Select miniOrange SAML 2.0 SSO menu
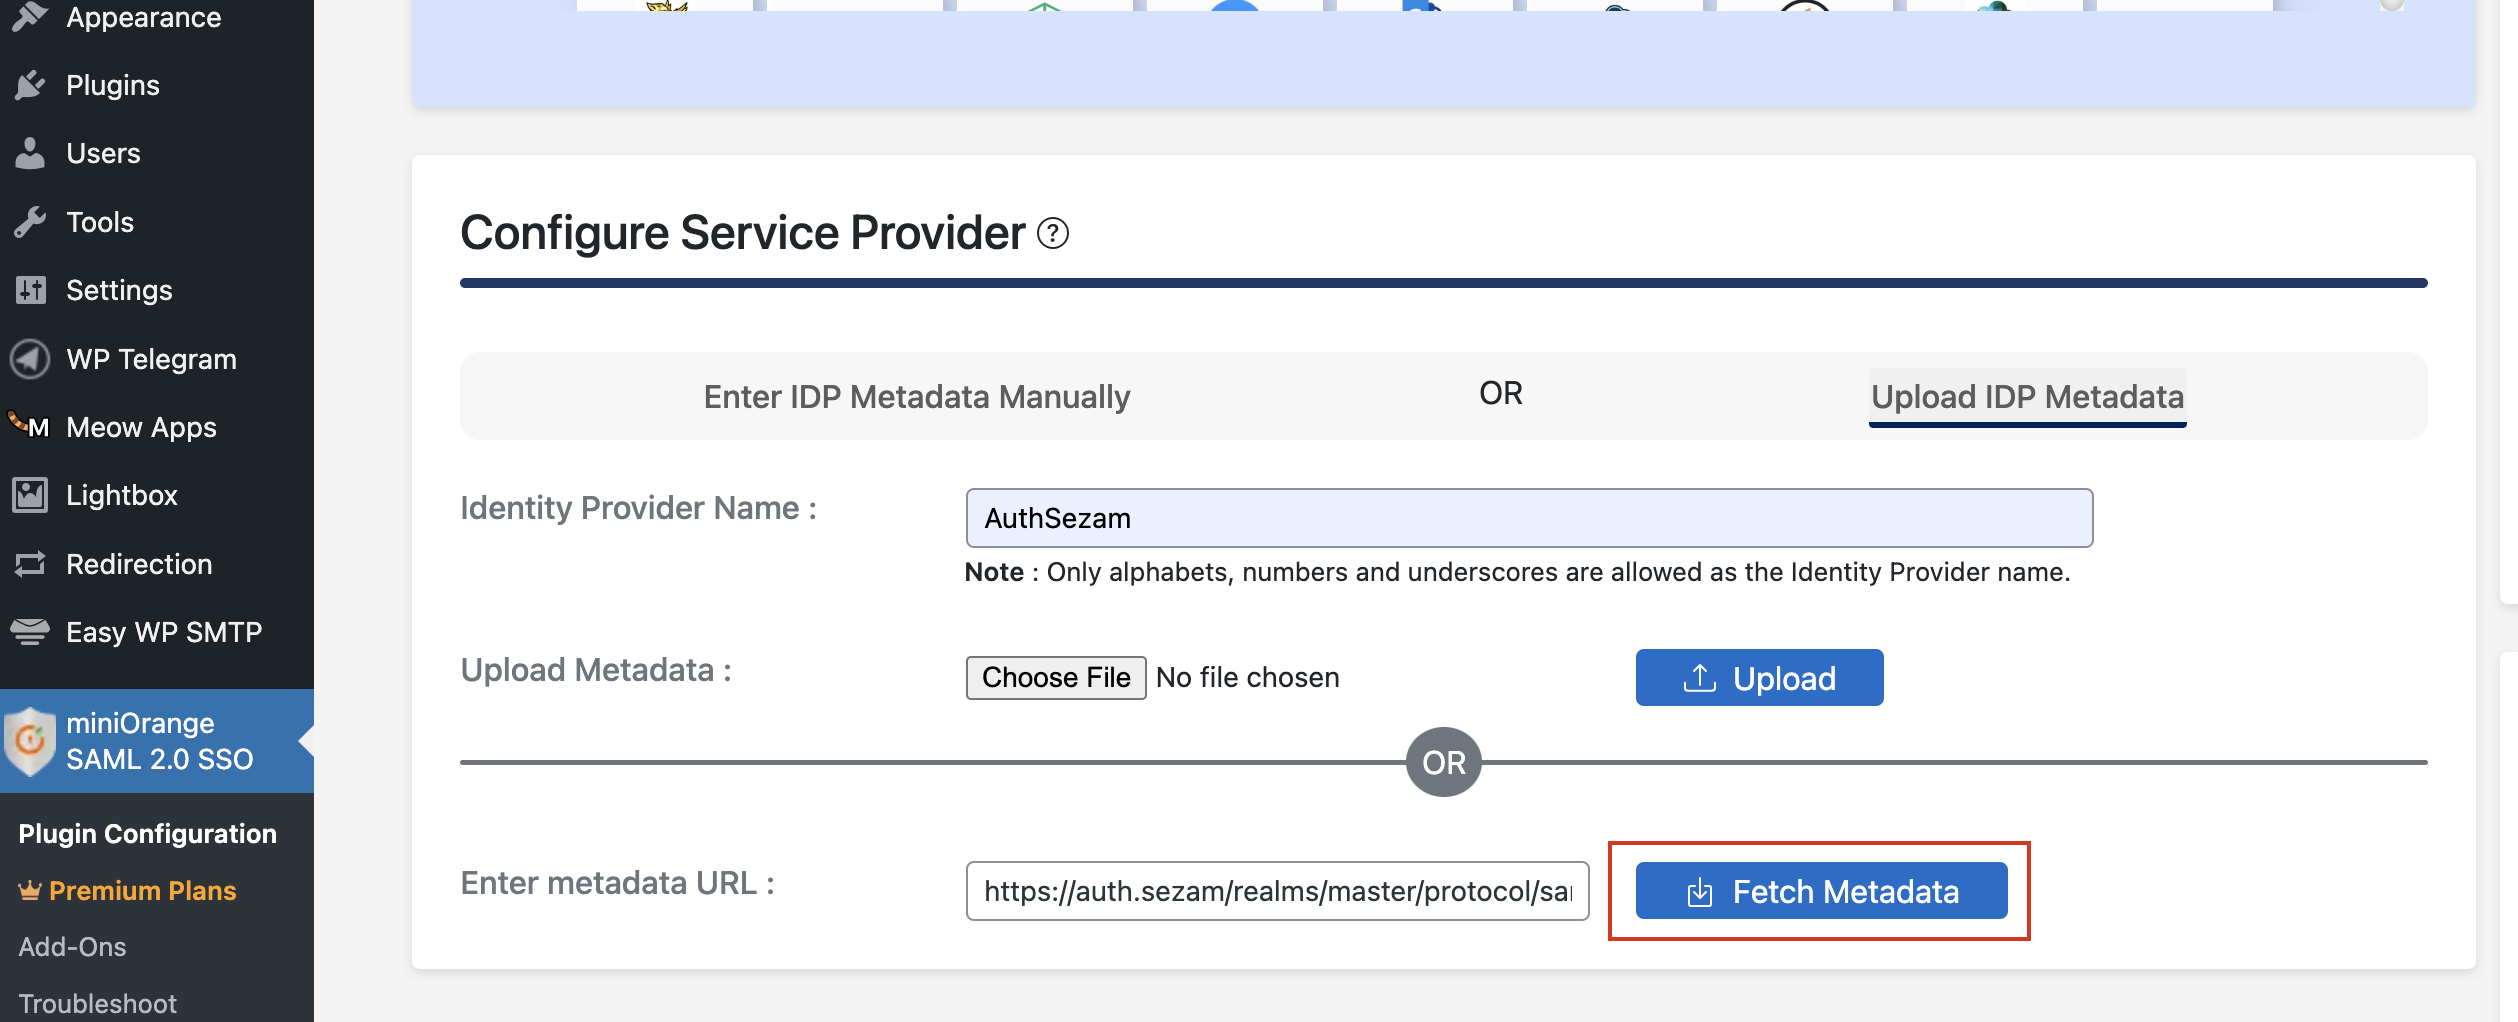This screenshot has width=2518, height=1022. (x=157, y=741)
